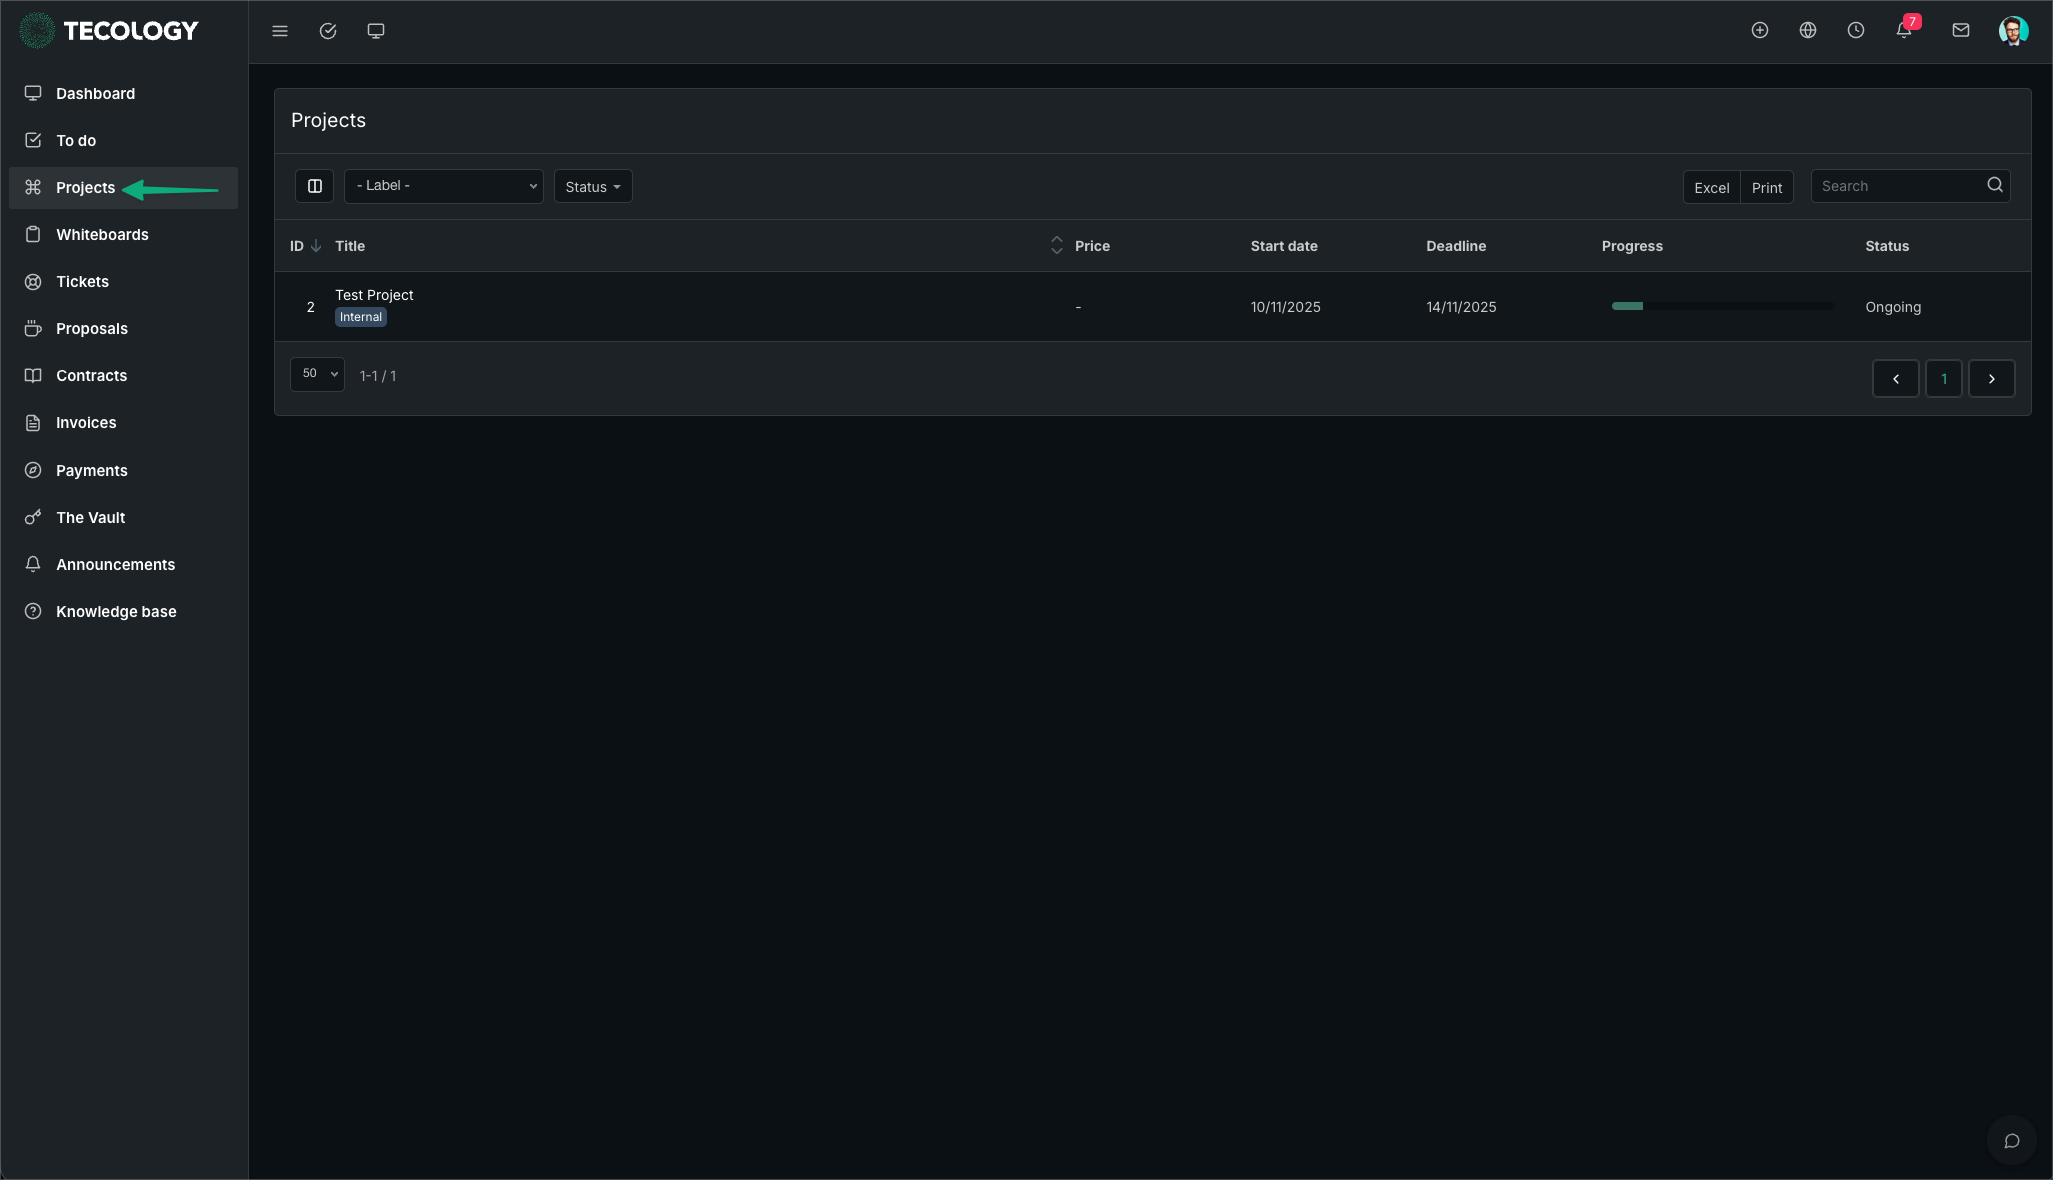This screenshot has width=2053, height=1180.
Task: Click the Test Project progress bar
Action: click(x=1722, y=306)
